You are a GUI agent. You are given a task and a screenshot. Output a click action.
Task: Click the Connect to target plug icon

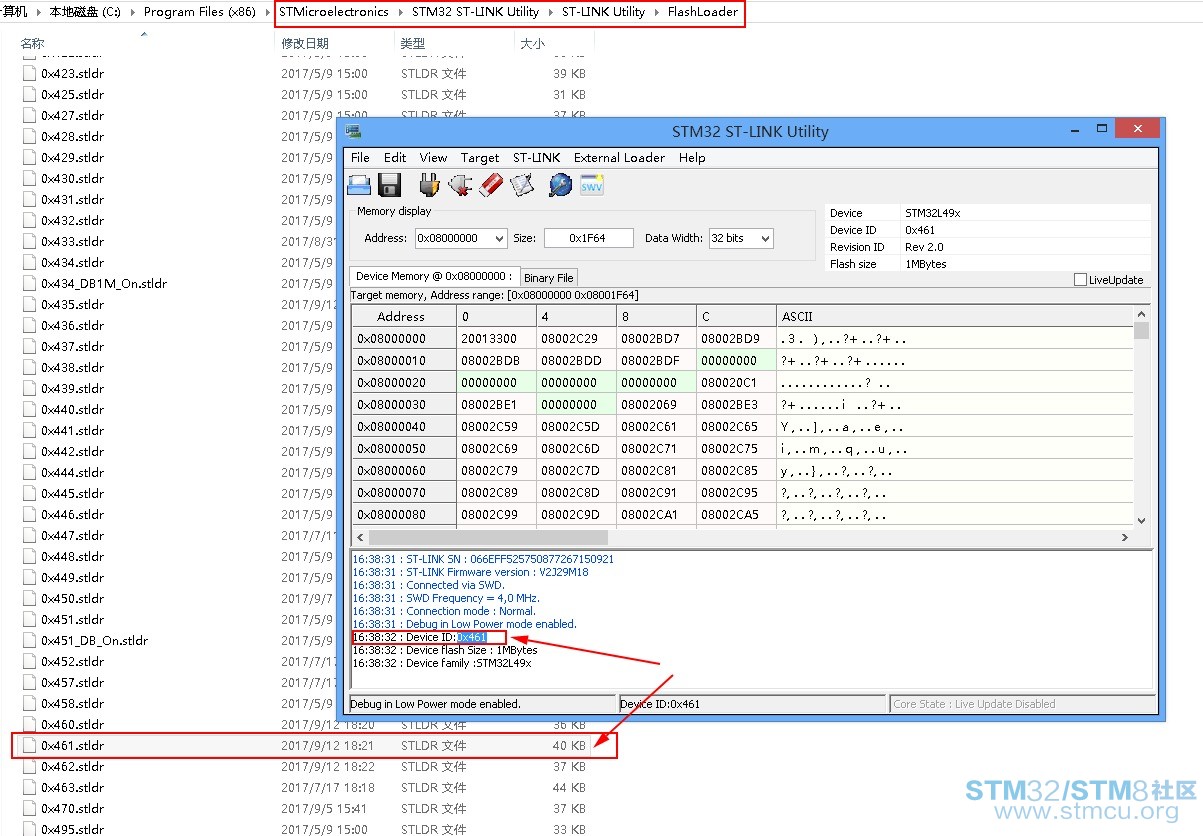[x=429, y=185]
